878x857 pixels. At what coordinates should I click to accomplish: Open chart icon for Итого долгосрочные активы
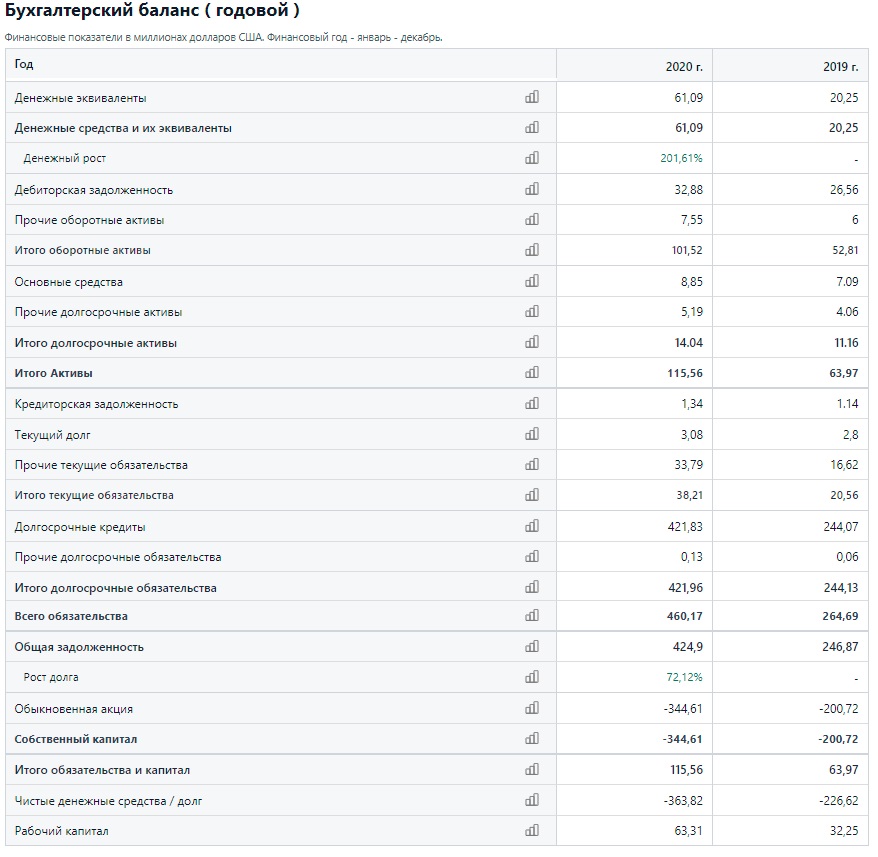point(532,342)
